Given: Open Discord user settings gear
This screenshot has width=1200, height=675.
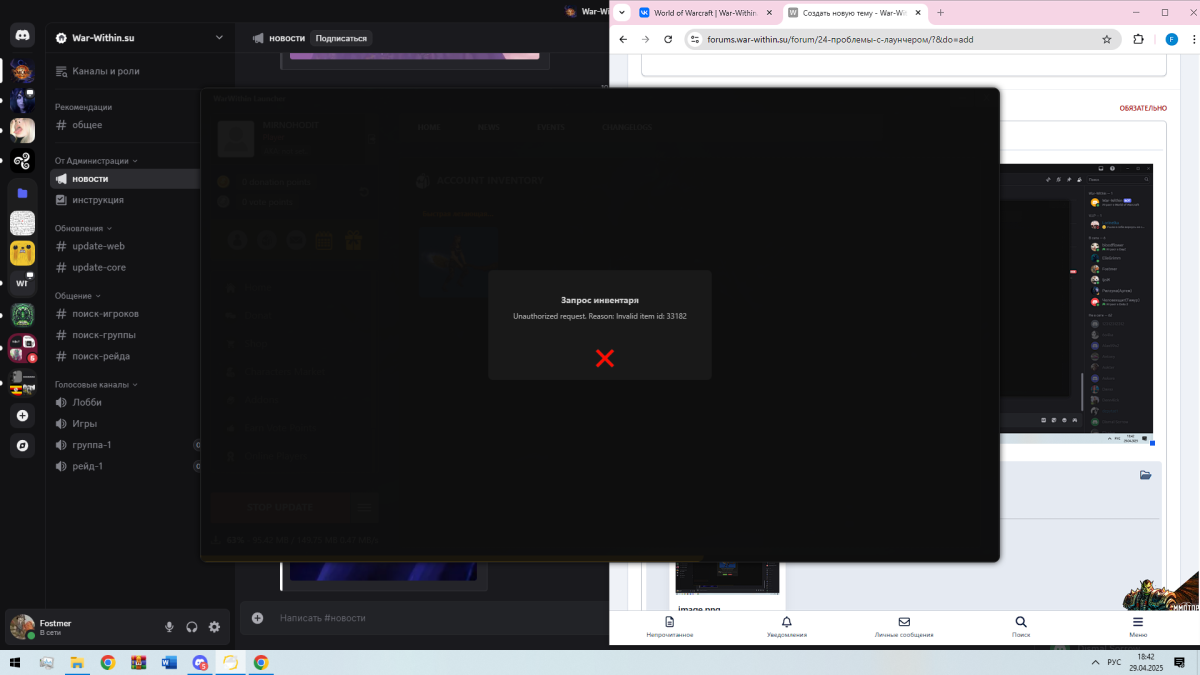Looking at the screenshot, I should point(214,627).
